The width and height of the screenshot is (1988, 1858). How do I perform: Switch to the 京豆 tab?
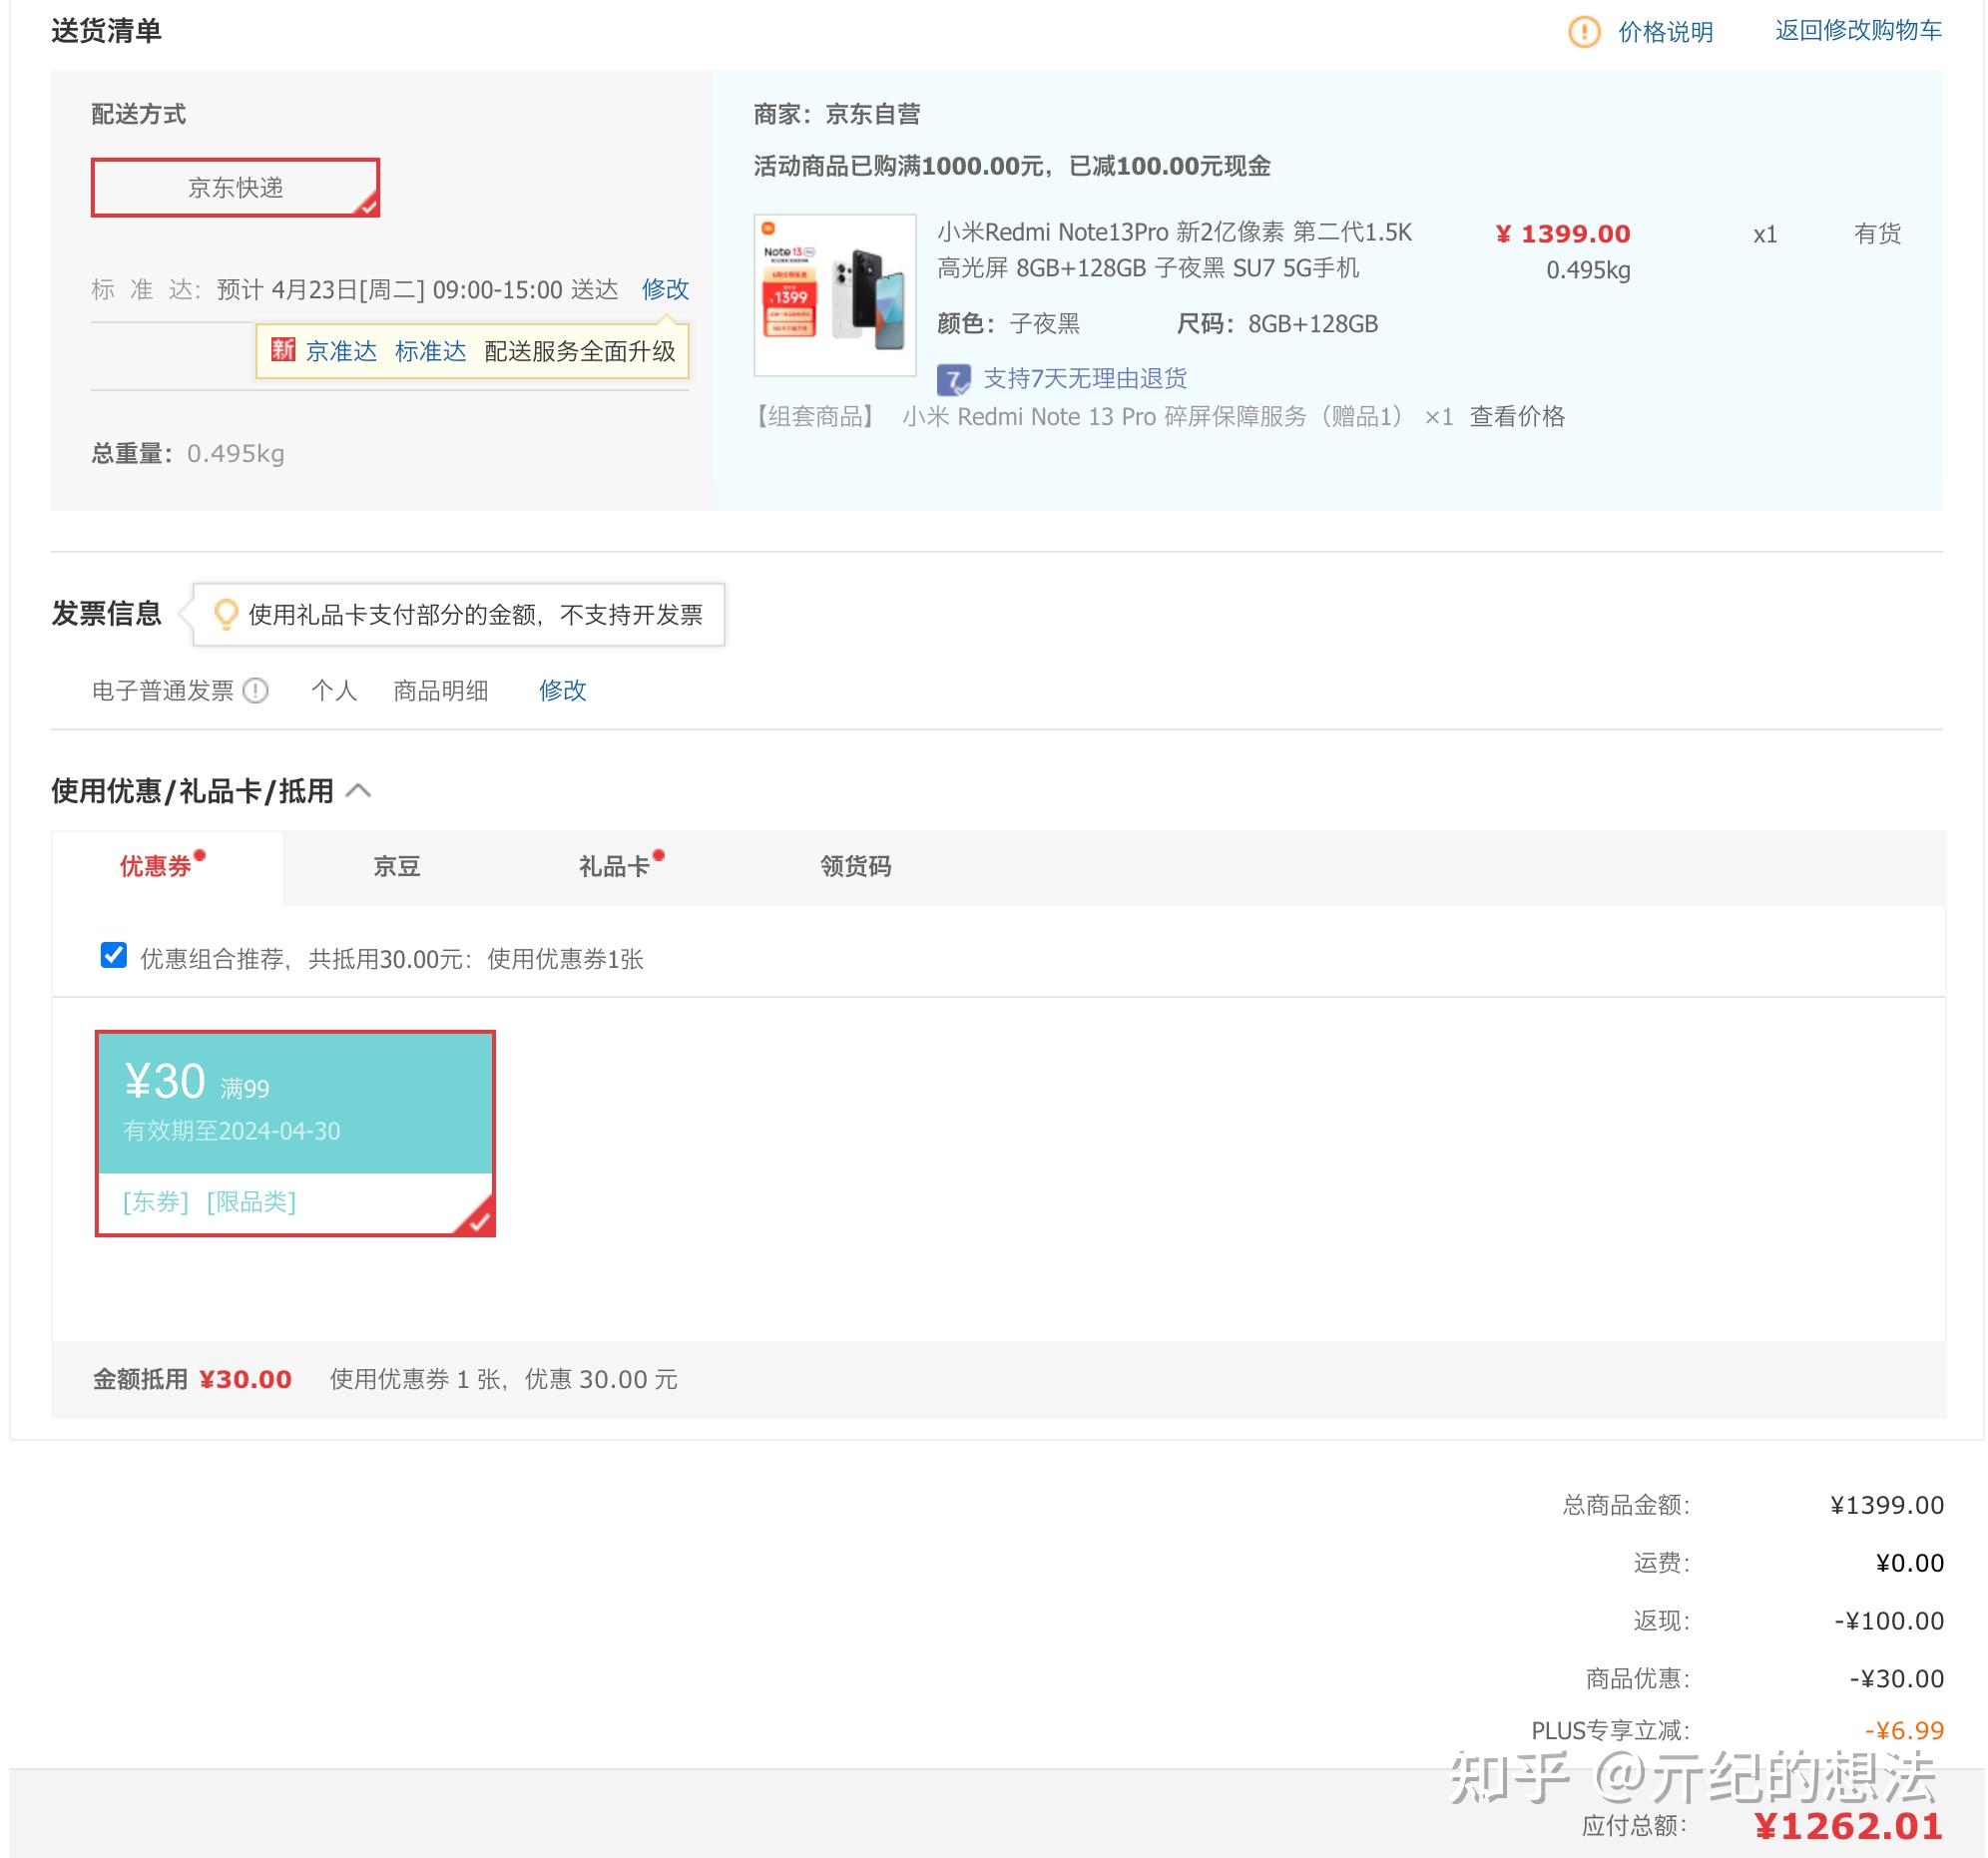pos(396,866)
